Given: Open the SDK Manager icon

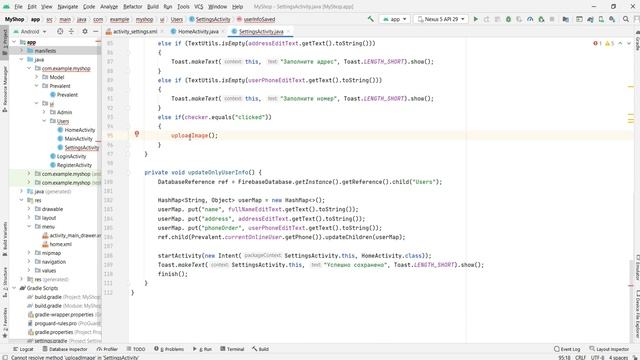Looking at the screenshot, I should coord(612,19).
